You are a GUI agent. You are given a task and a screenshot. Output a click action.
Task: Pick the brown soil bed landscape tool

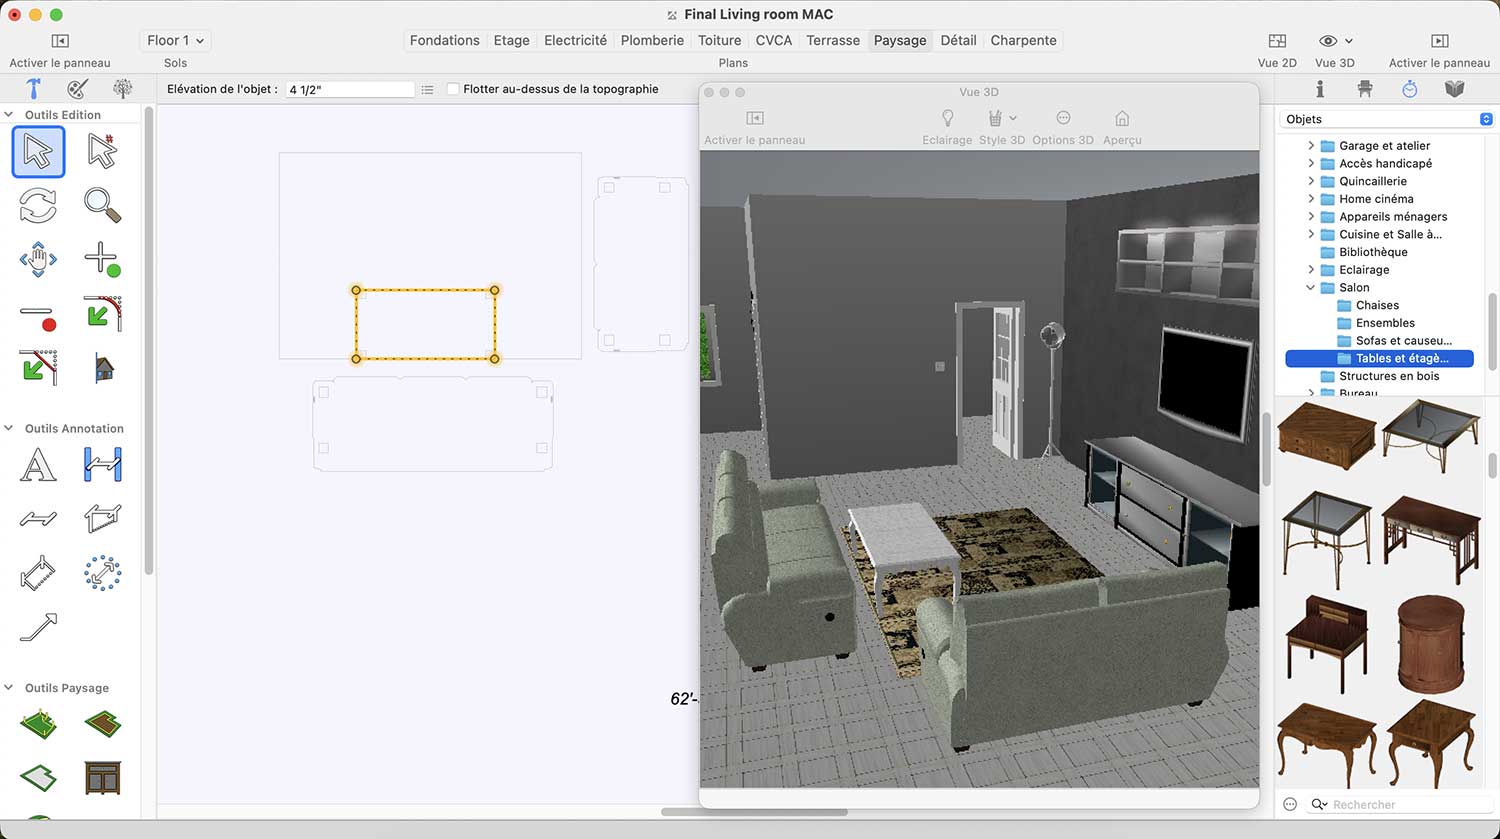click(x=102, y=723)
